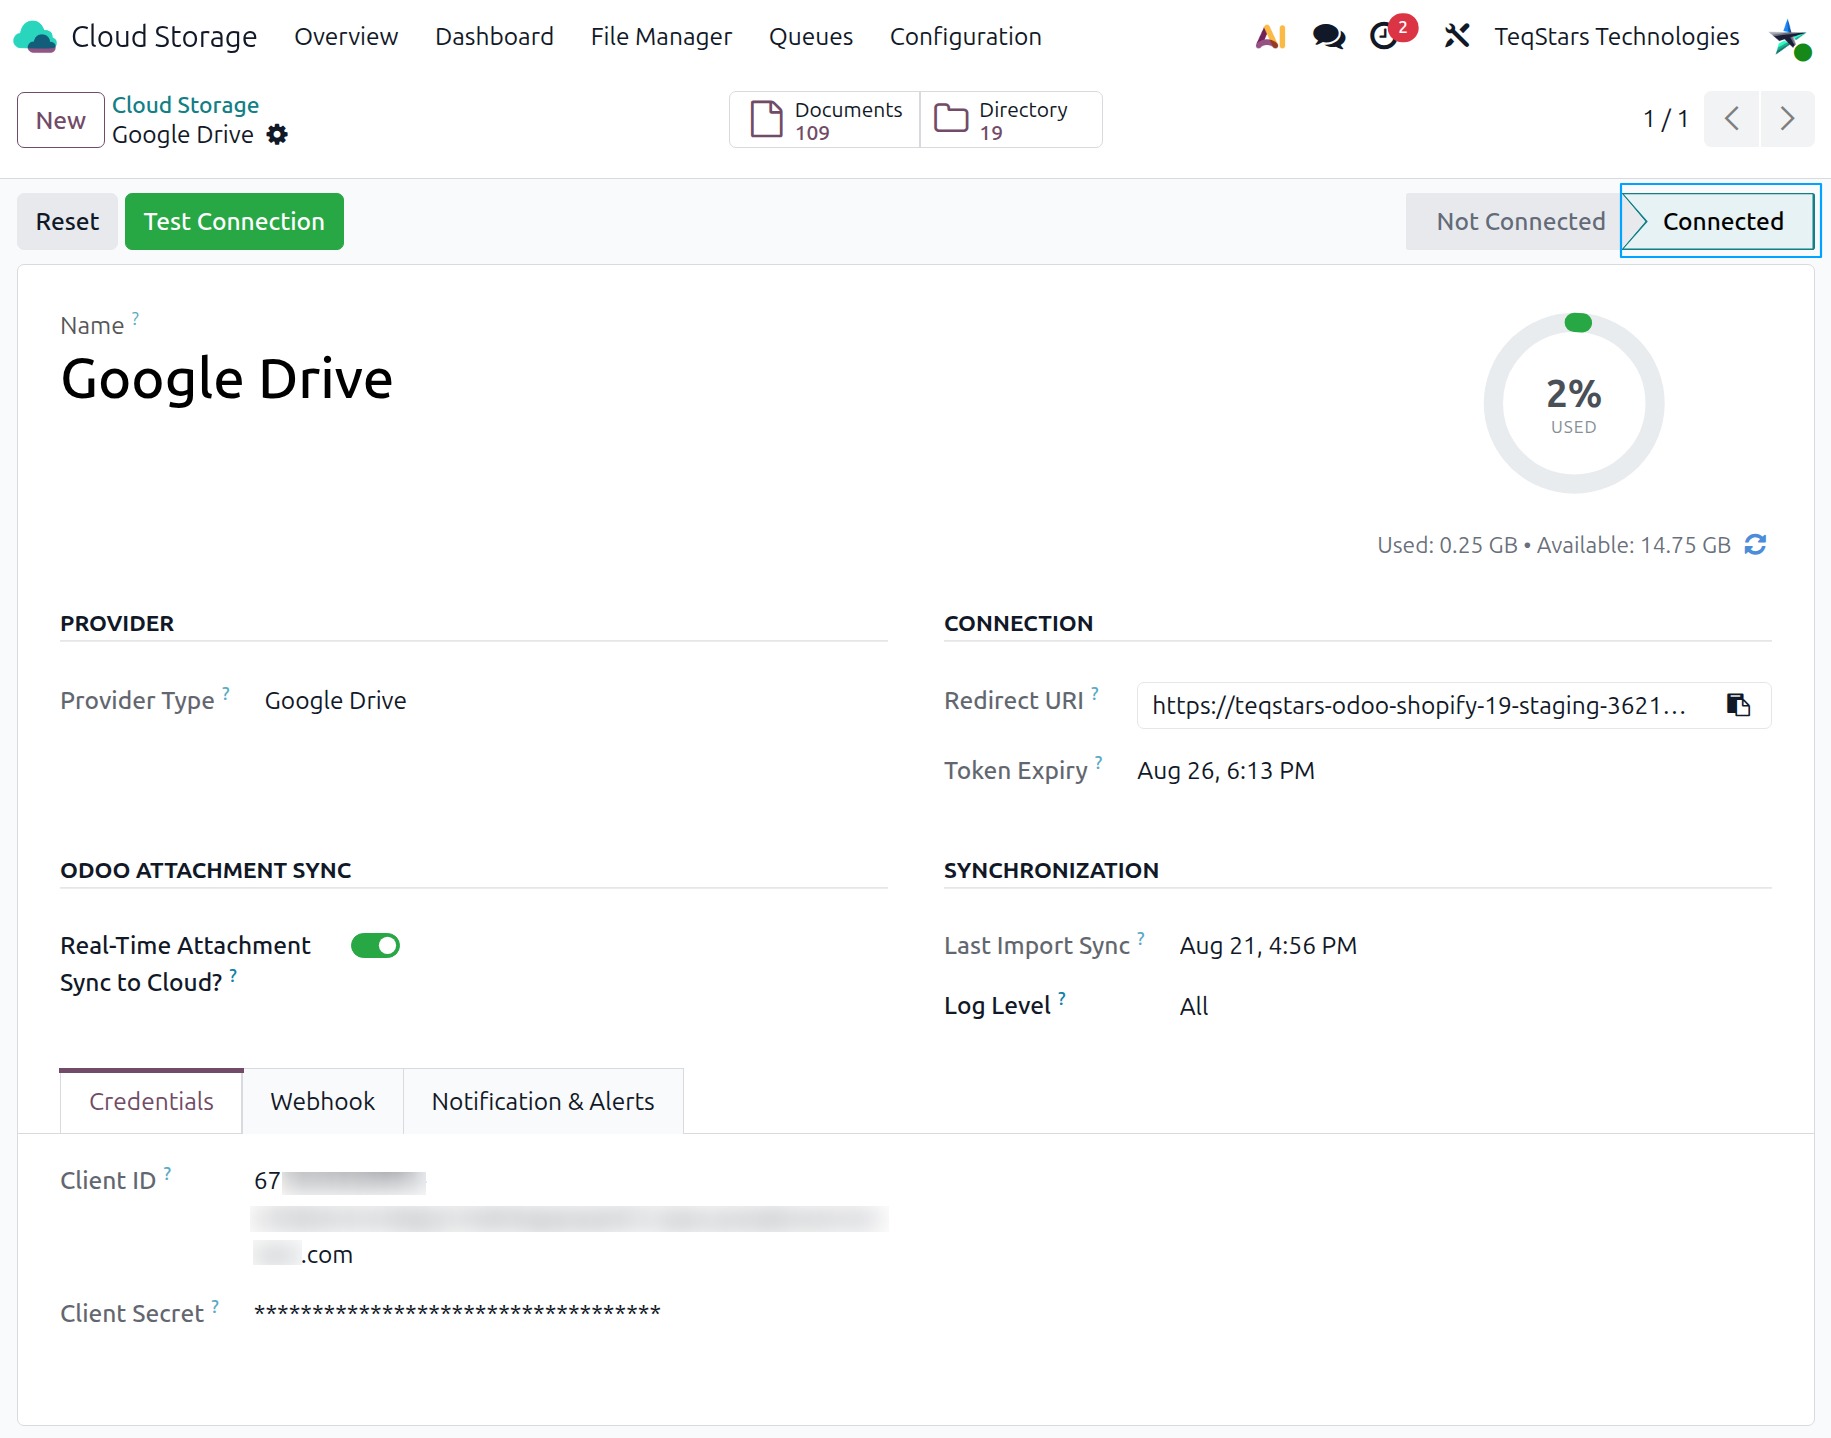This screenshot has height=1438, width=1831.
Task: Click the Token Expiry date value
Action: click(x=1226, y=771)
